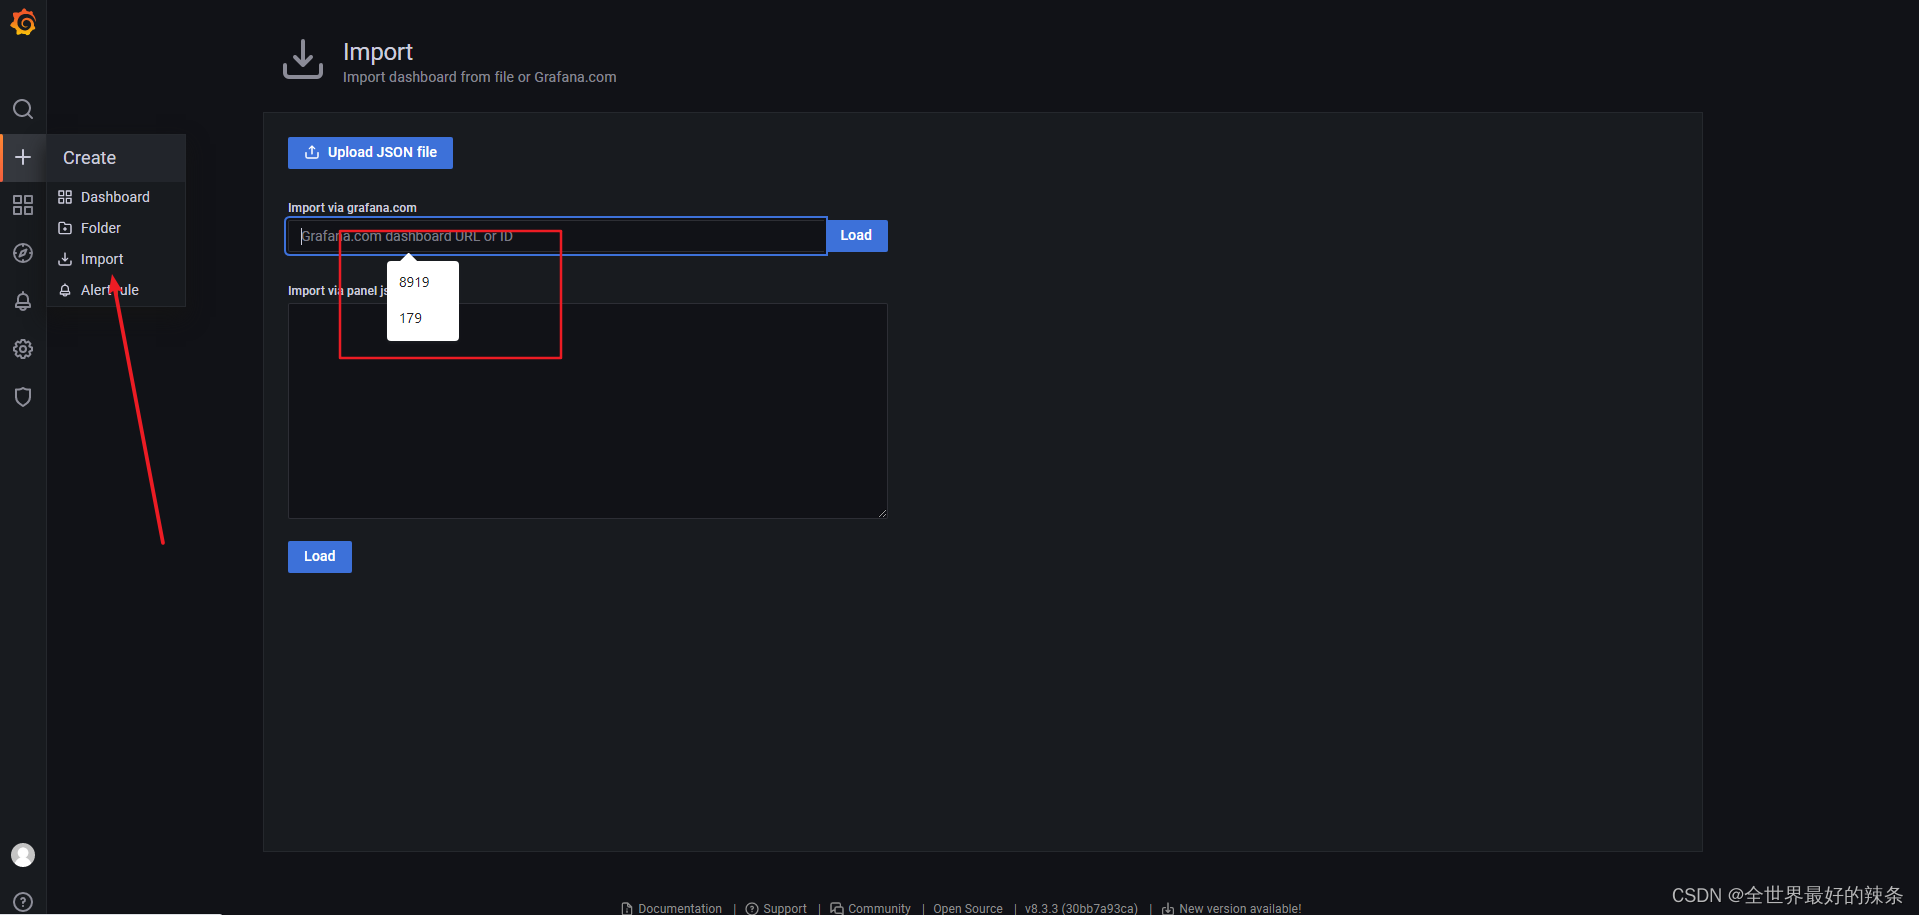Viewport: 1919px width, 915px height.
Task: Open the search magnifier in sidebar
Action: click(23, 109)
